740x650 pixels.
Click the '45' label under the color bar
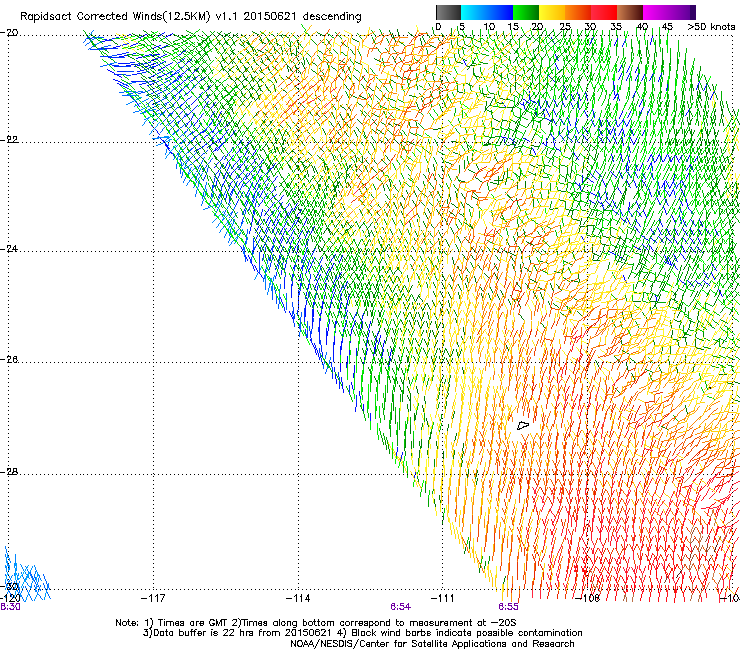(x=667, y=27)
